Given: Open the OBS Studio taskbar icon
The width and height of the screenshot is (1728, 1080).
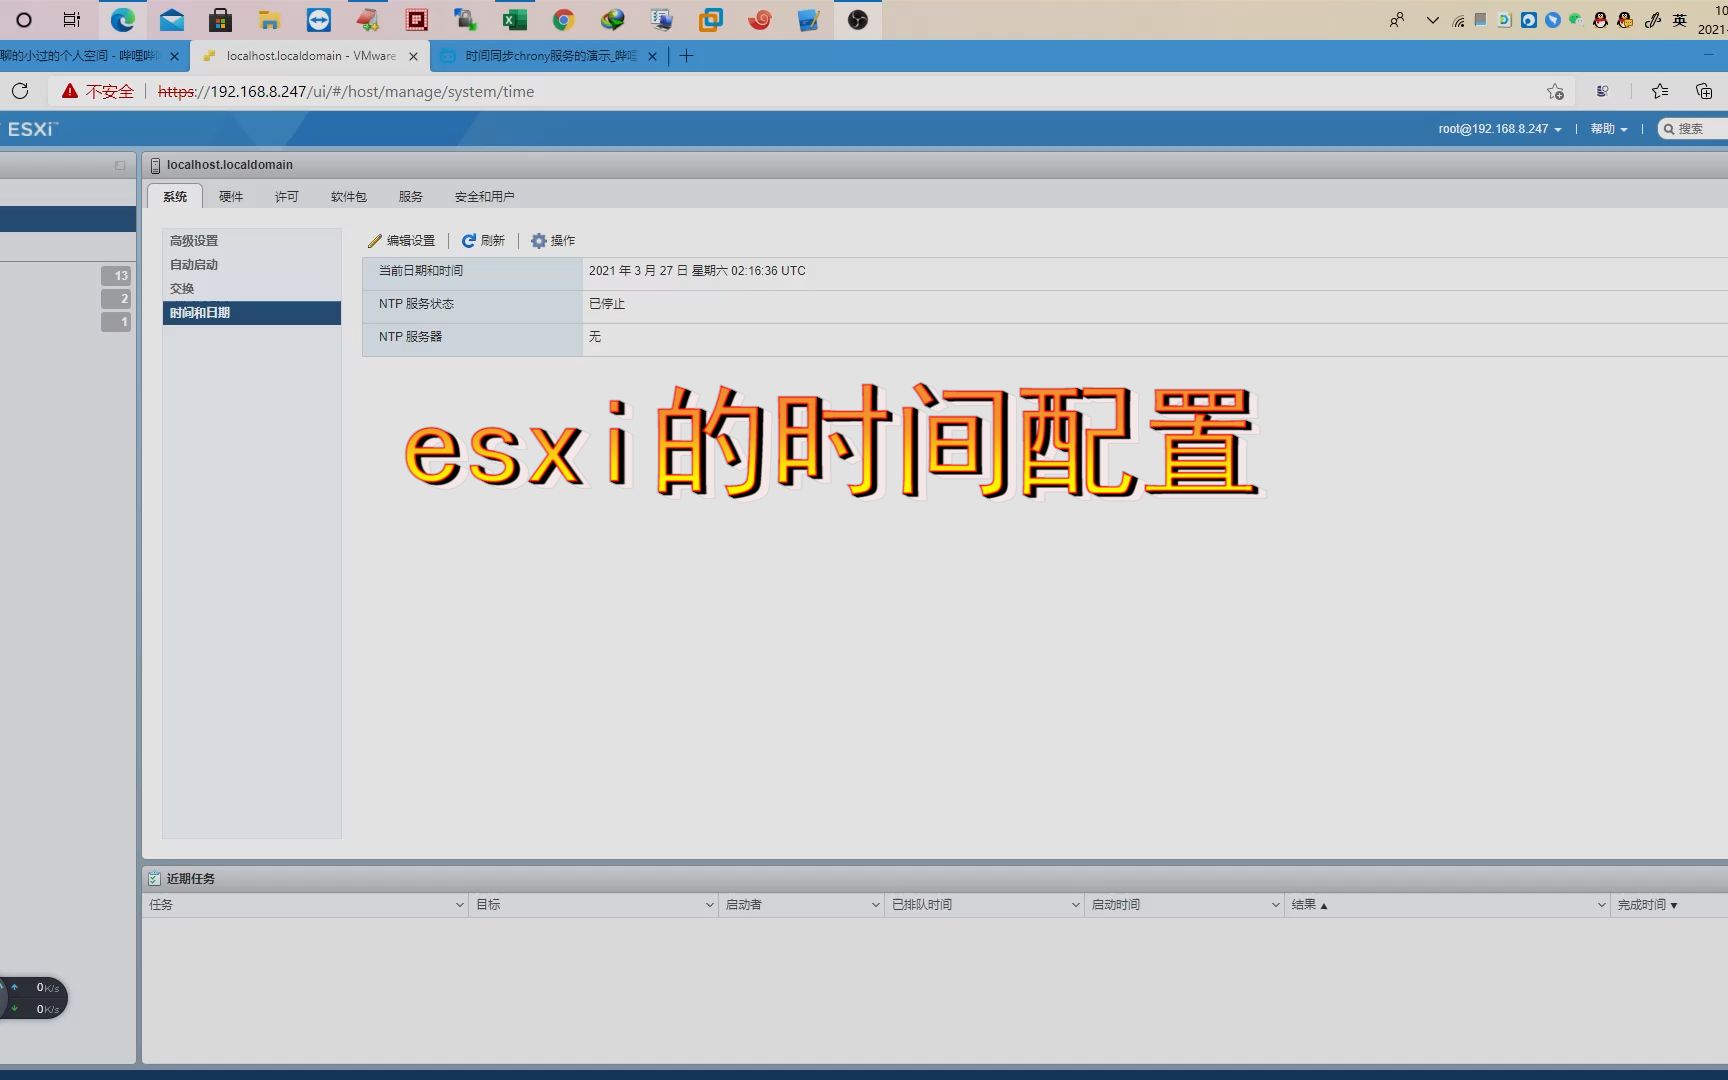Looking at the screenshot, I should pos(858,19).
